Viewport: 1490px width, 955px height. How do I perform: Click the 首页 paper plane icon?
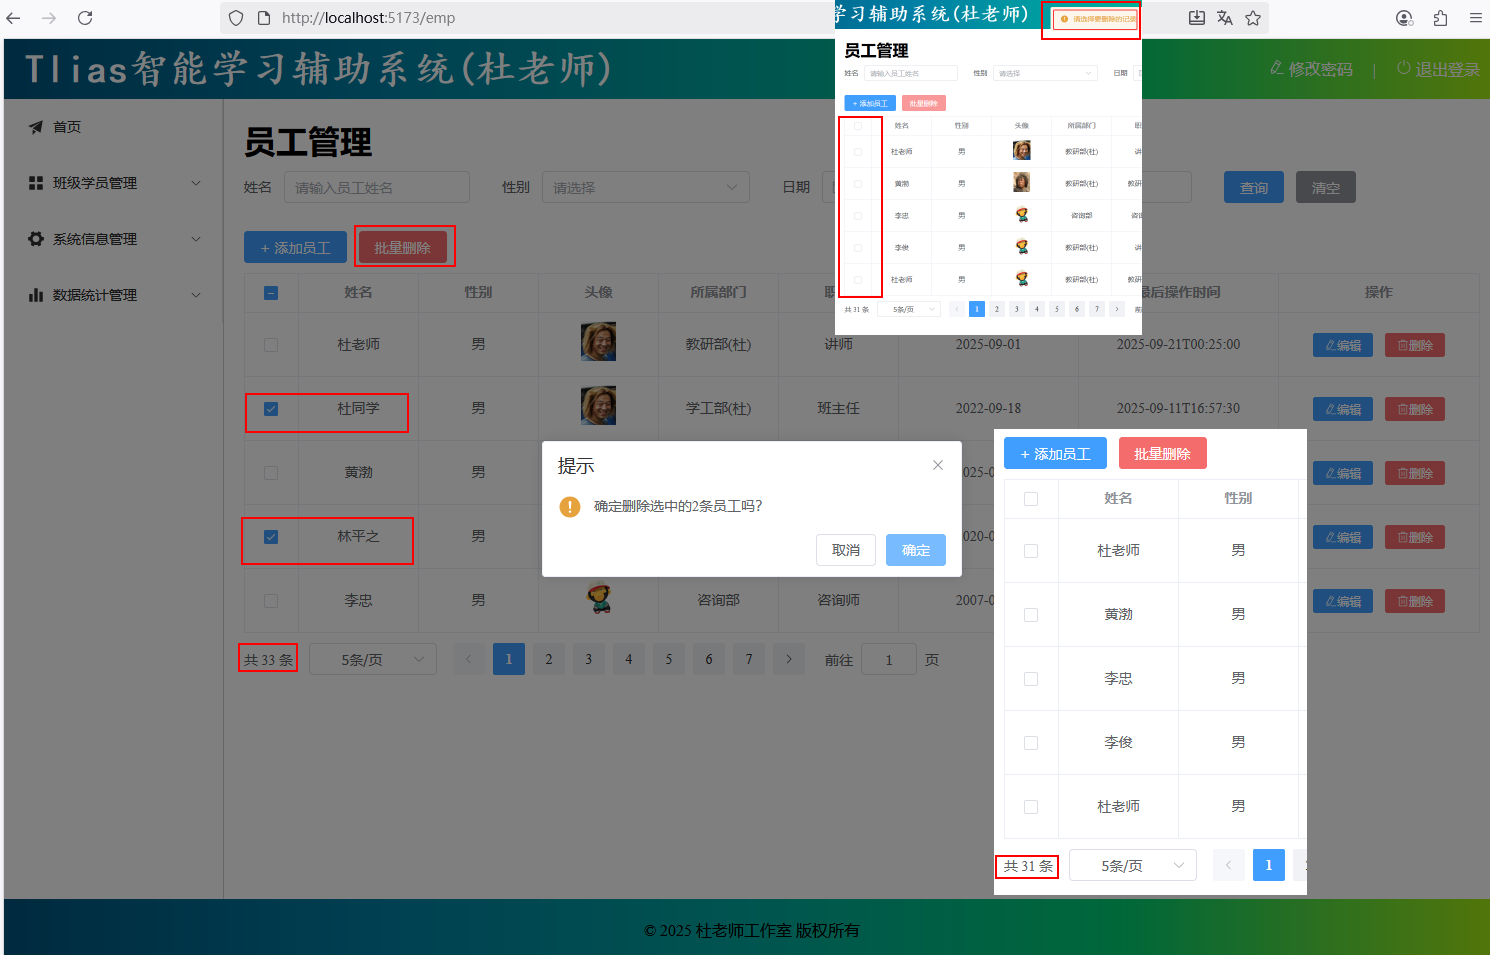tap(36, 127)
